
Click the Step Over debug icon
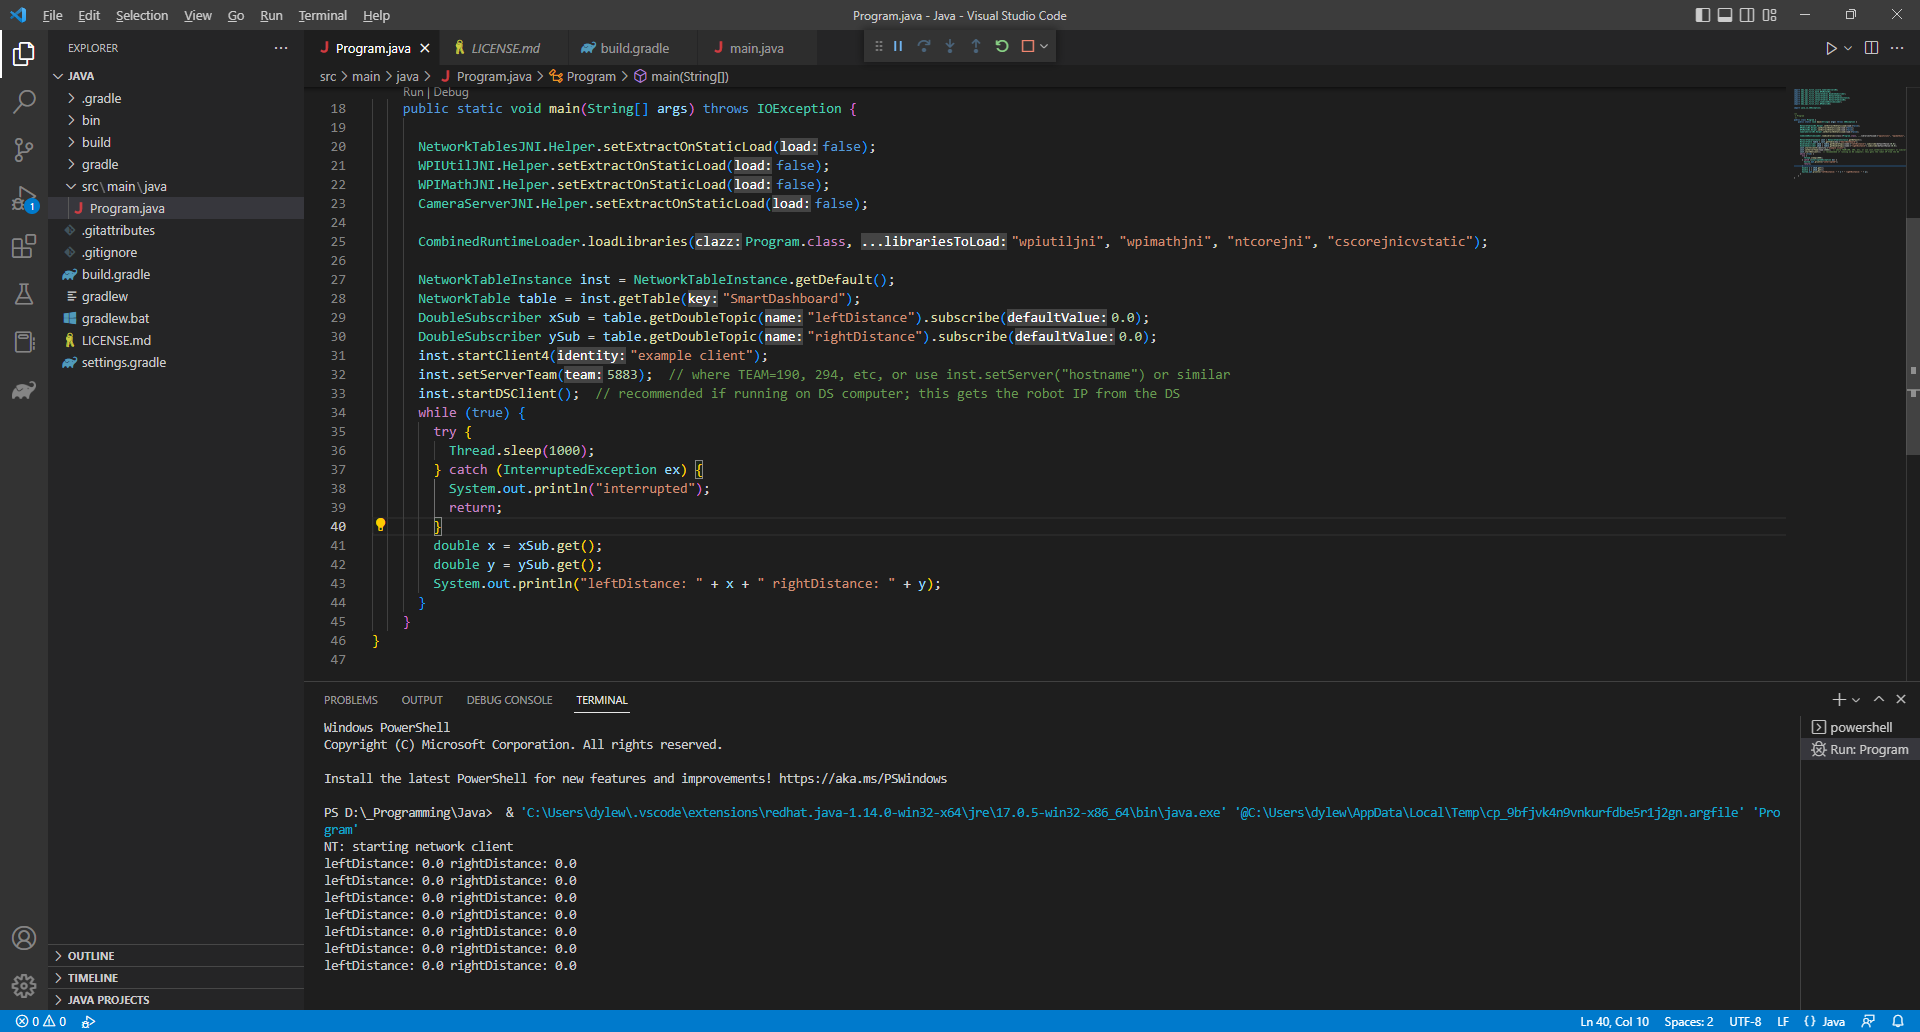tap(924, 46)
